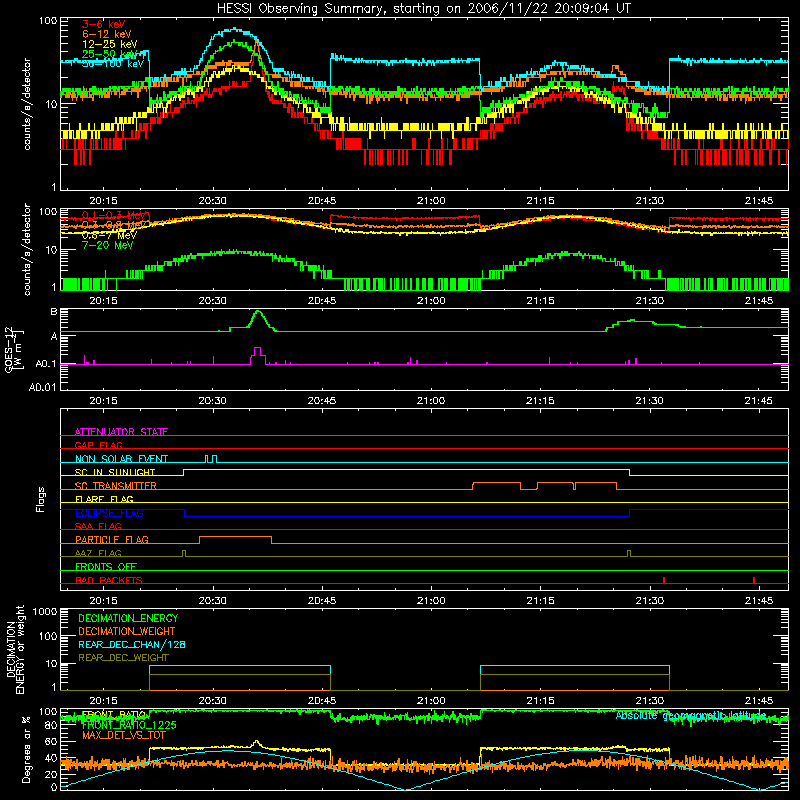Click the first A4Z_FLAG pulse

pyautogui.click(x=184, y=554)
